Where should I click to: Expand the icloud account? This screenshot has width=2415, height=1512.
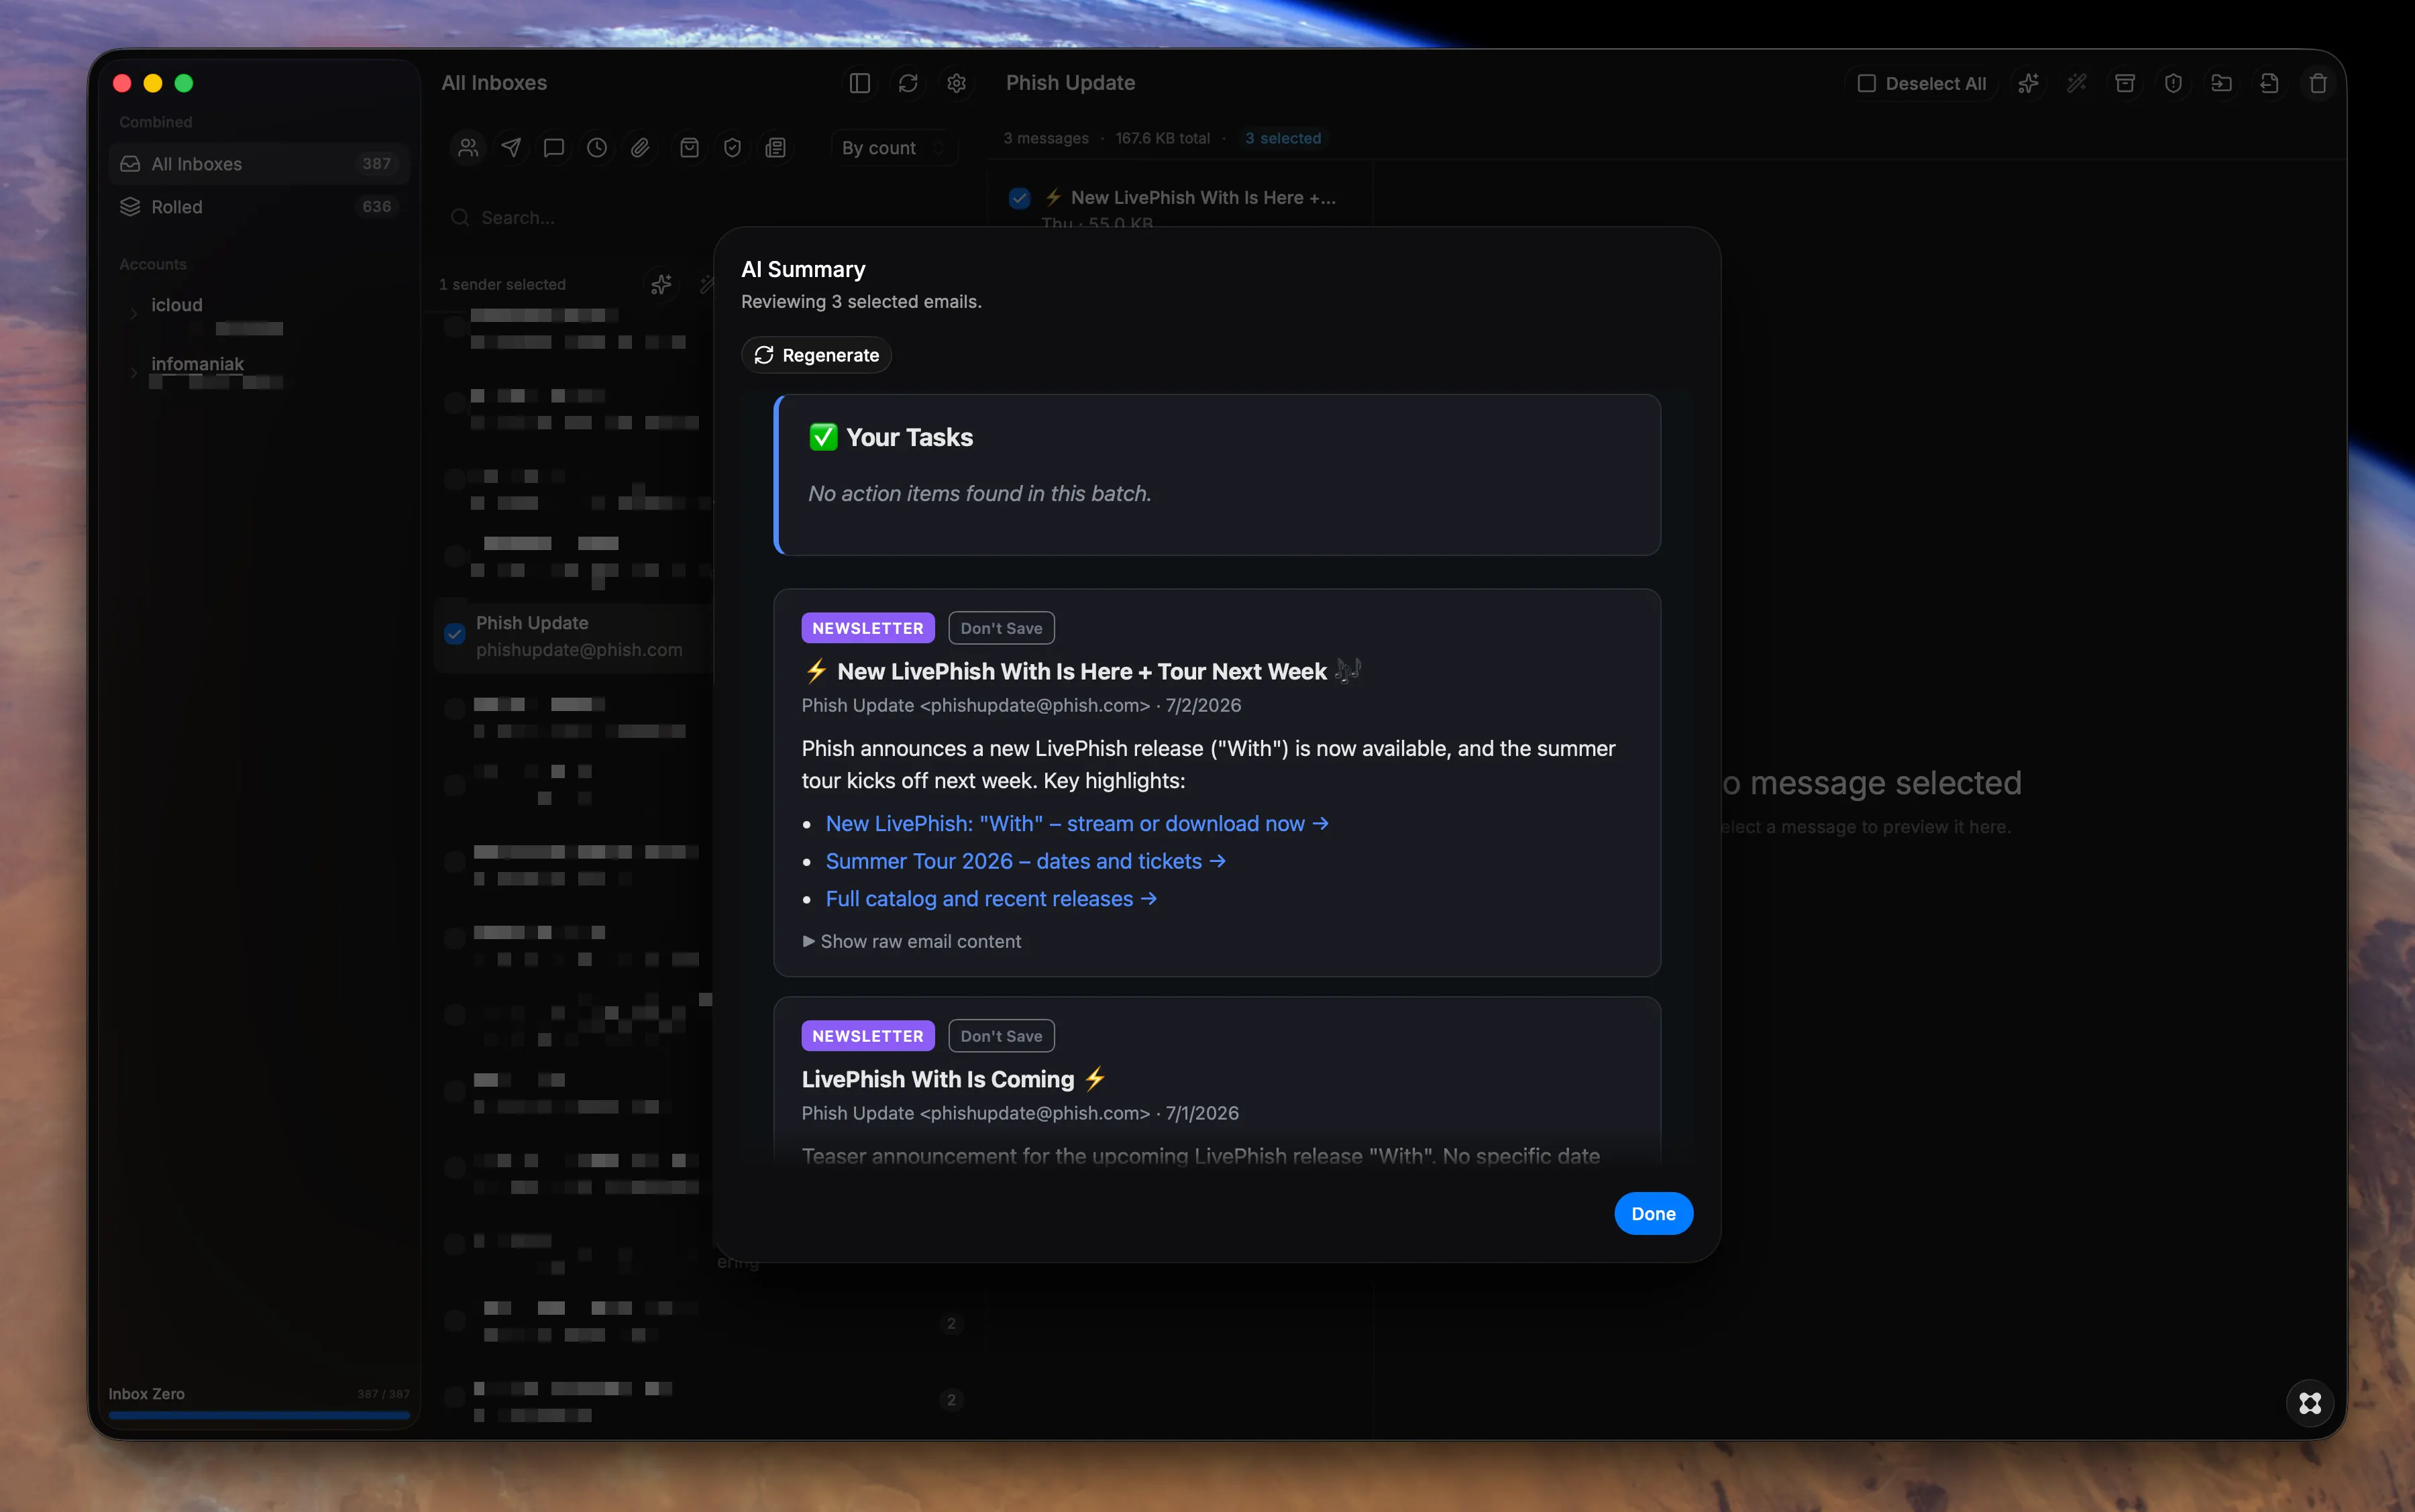133,314
